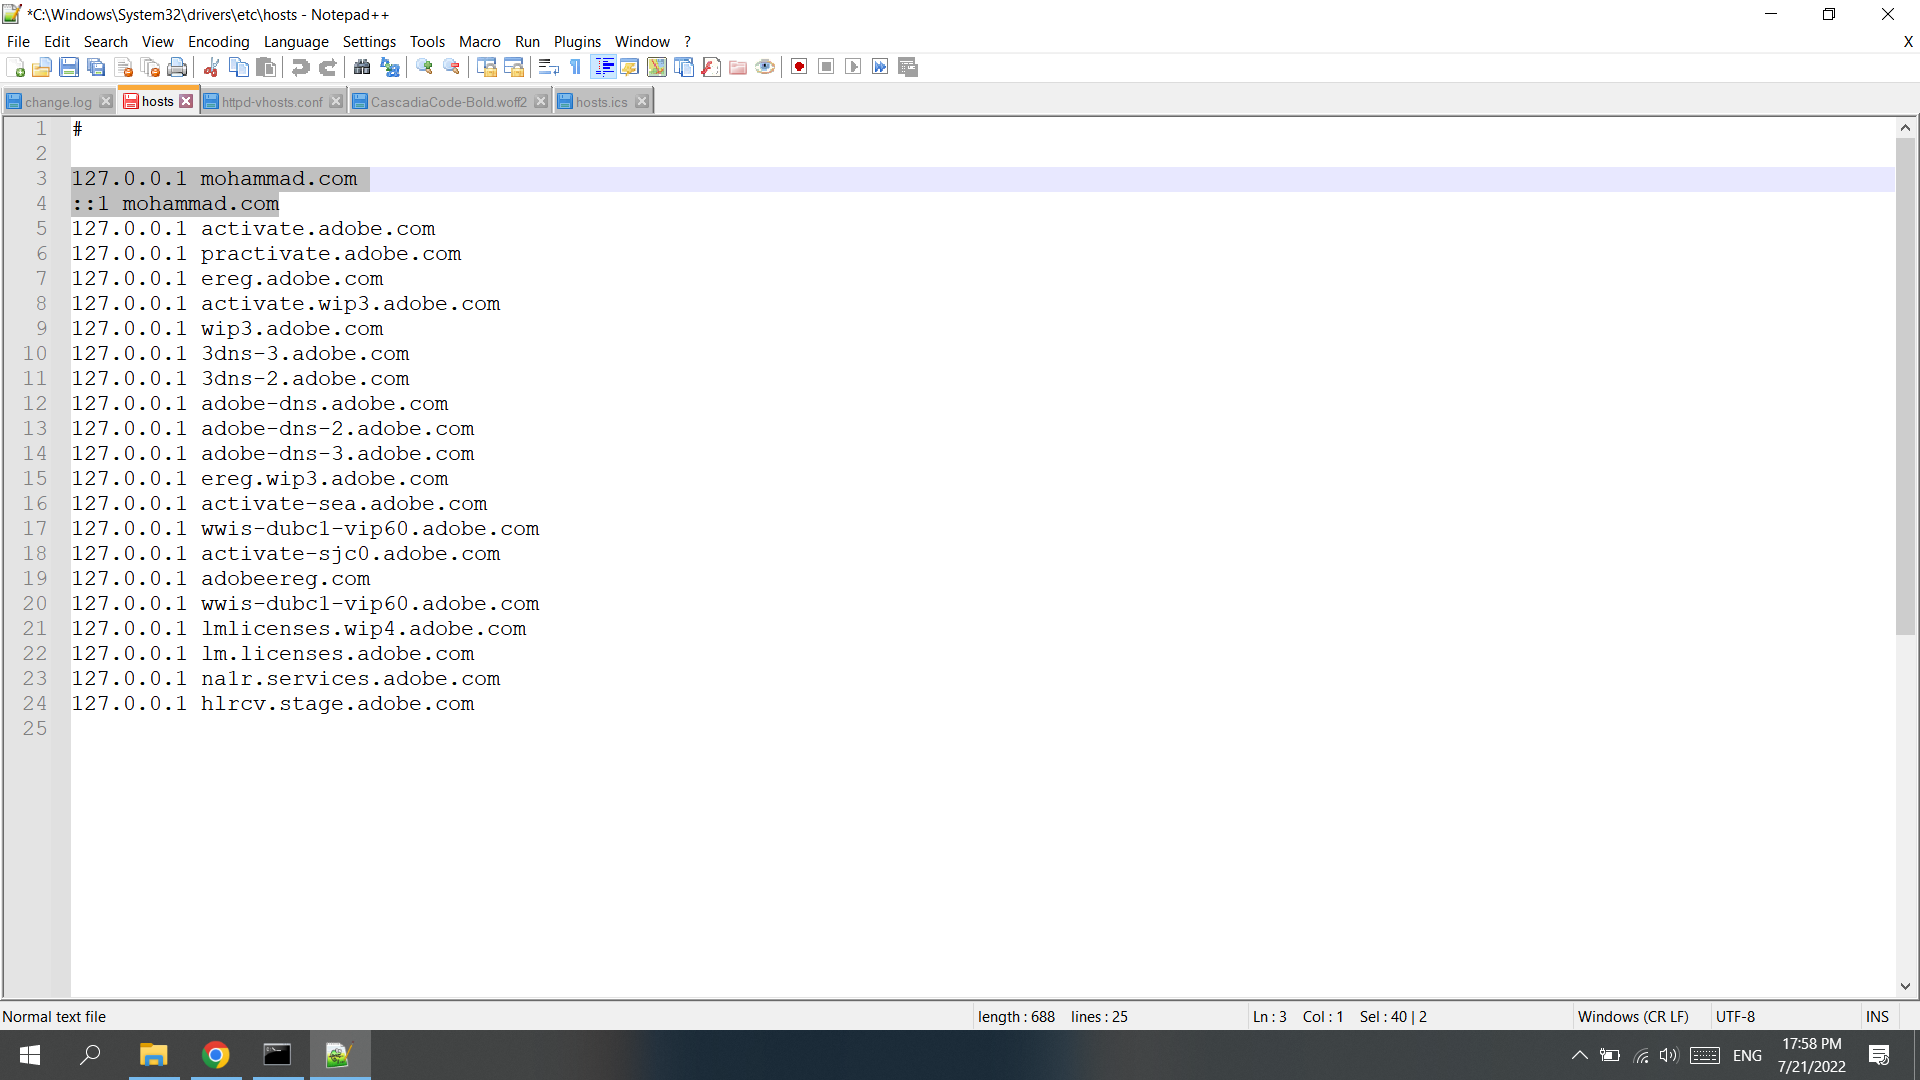Open the Plugins menu
Image resolution: width=1920 pixels, height=1080 pixels.
click(578, 42)
